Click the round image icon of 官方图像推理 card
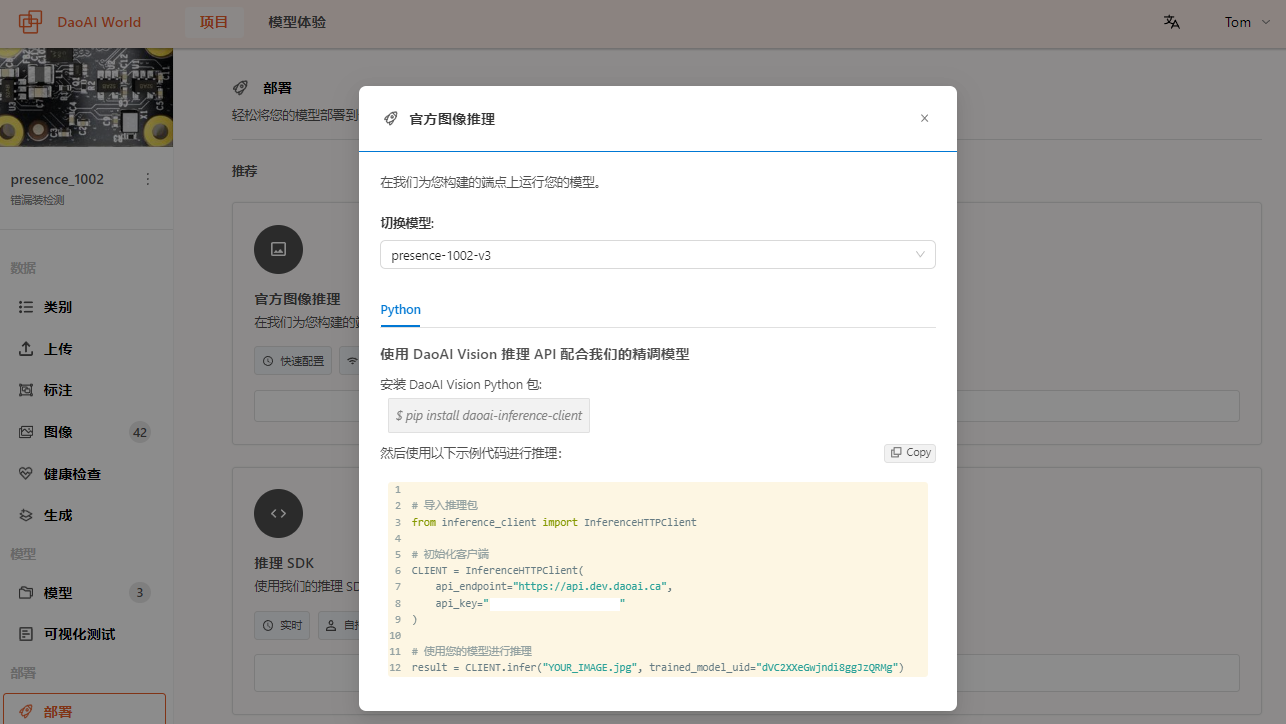Viewport: 1286px width, 724px height. [279, 249]
